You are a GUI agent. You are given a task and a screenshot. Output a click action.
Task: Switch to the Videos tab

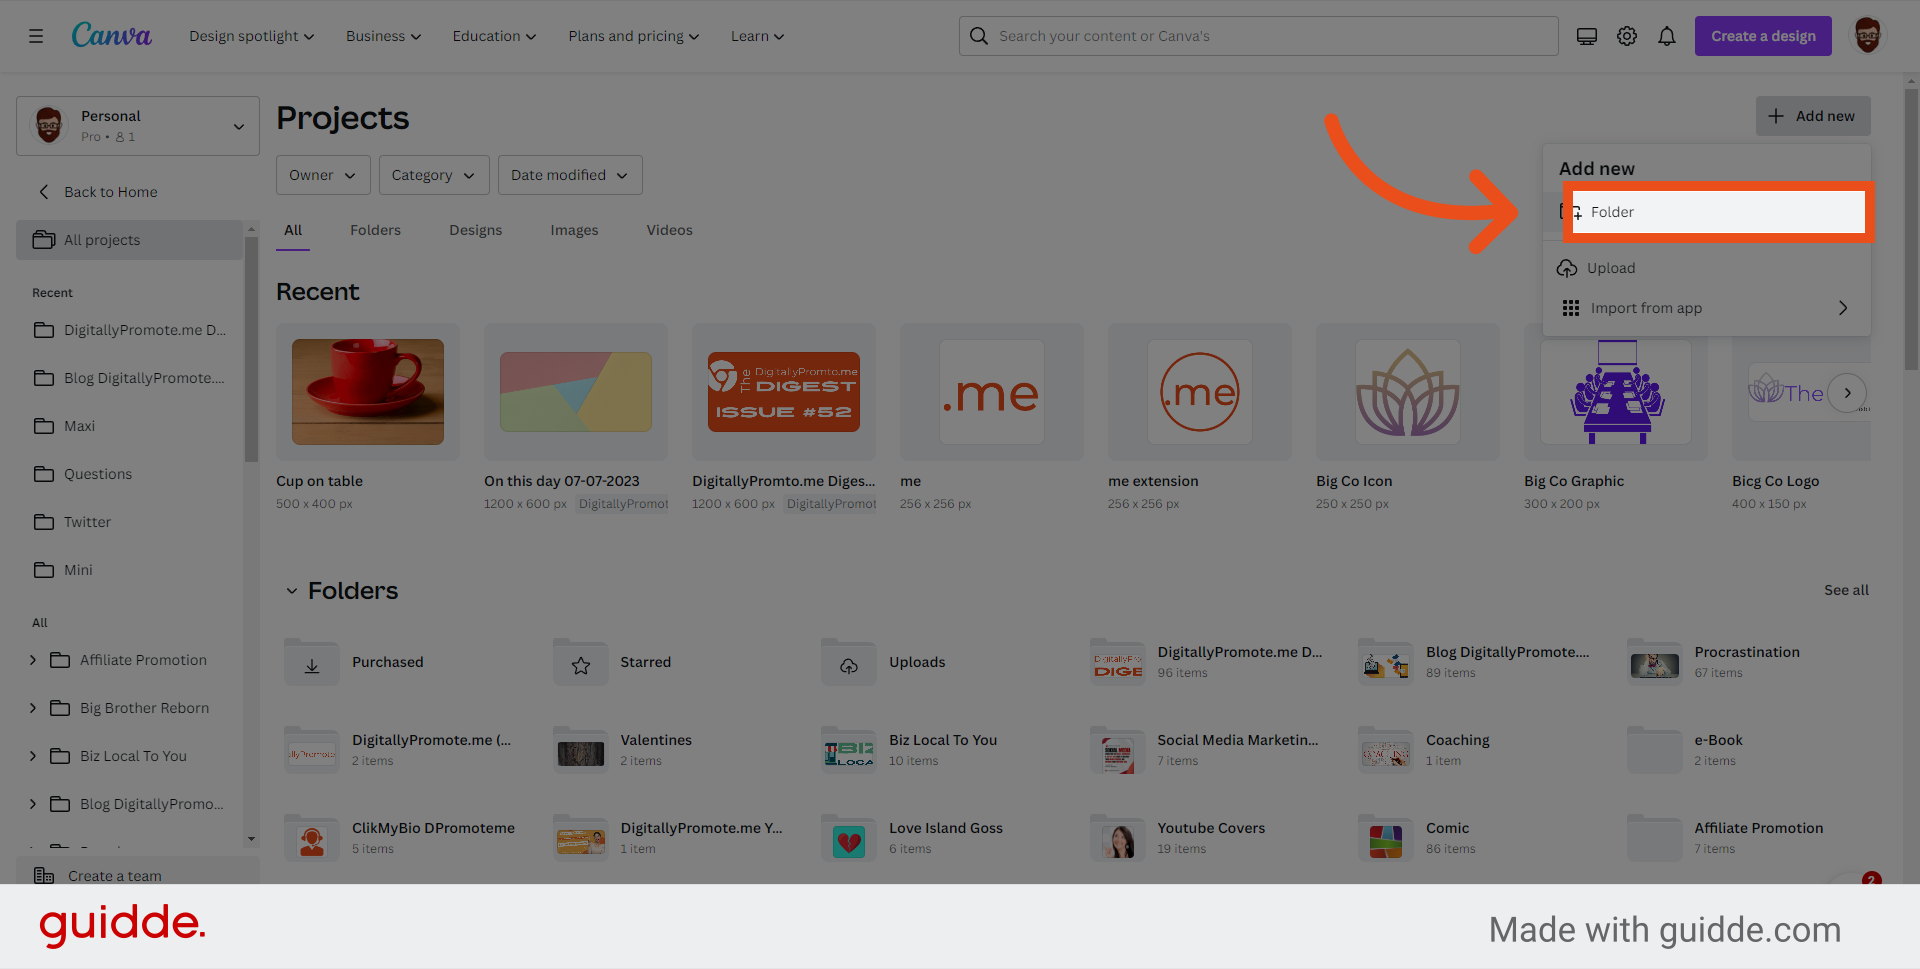click(669, 230)
